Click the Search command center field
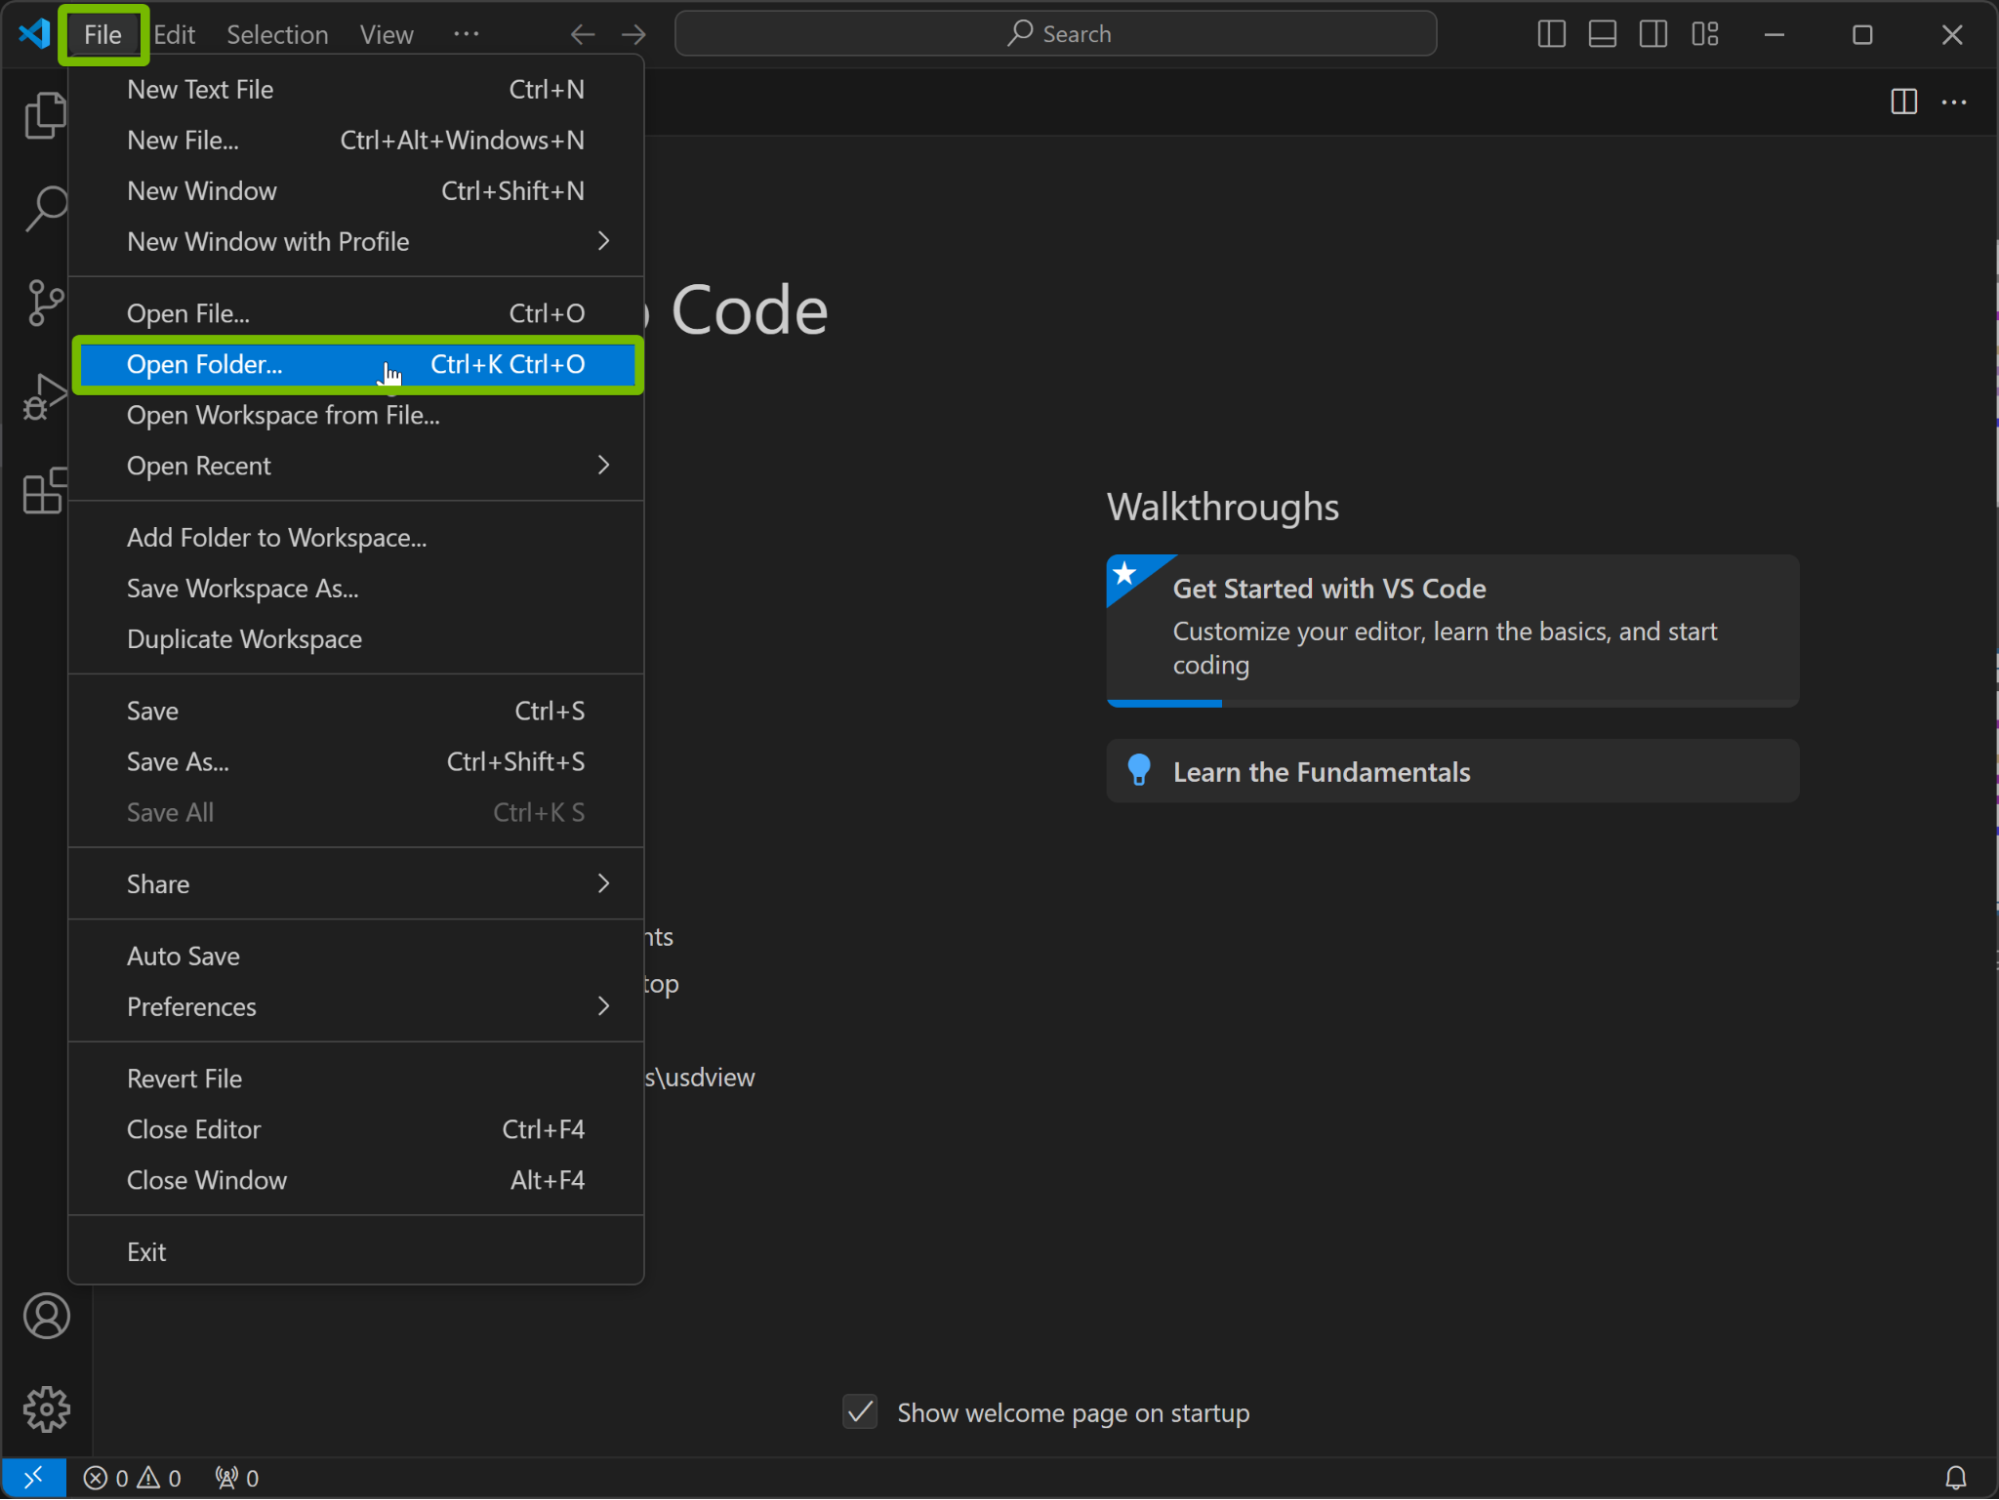The width and height of the screenshot is (1999, 1500). pos(1055,34)
